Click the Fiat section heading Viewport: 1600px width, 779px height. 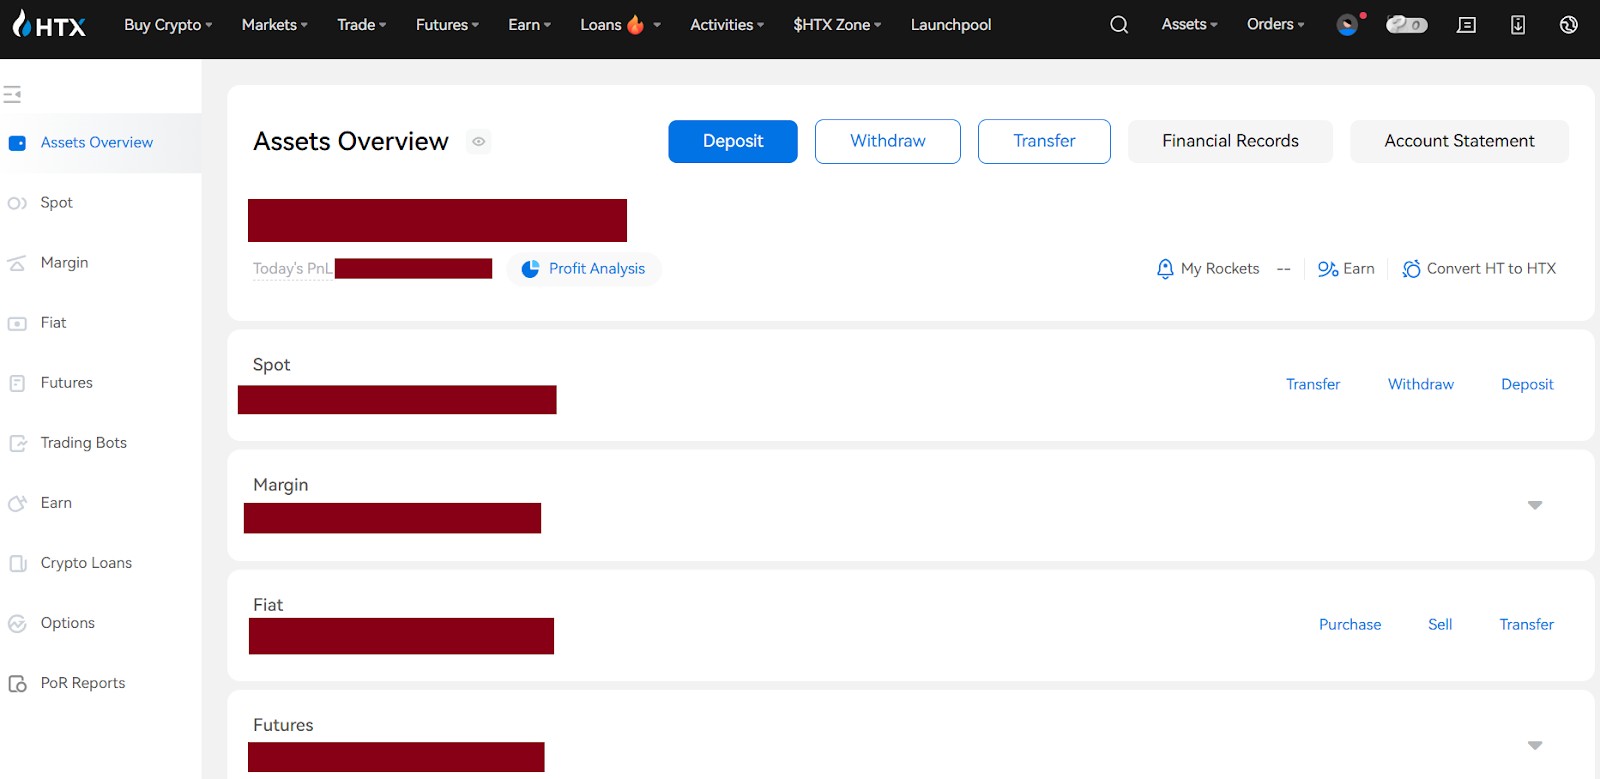(268, 605)
